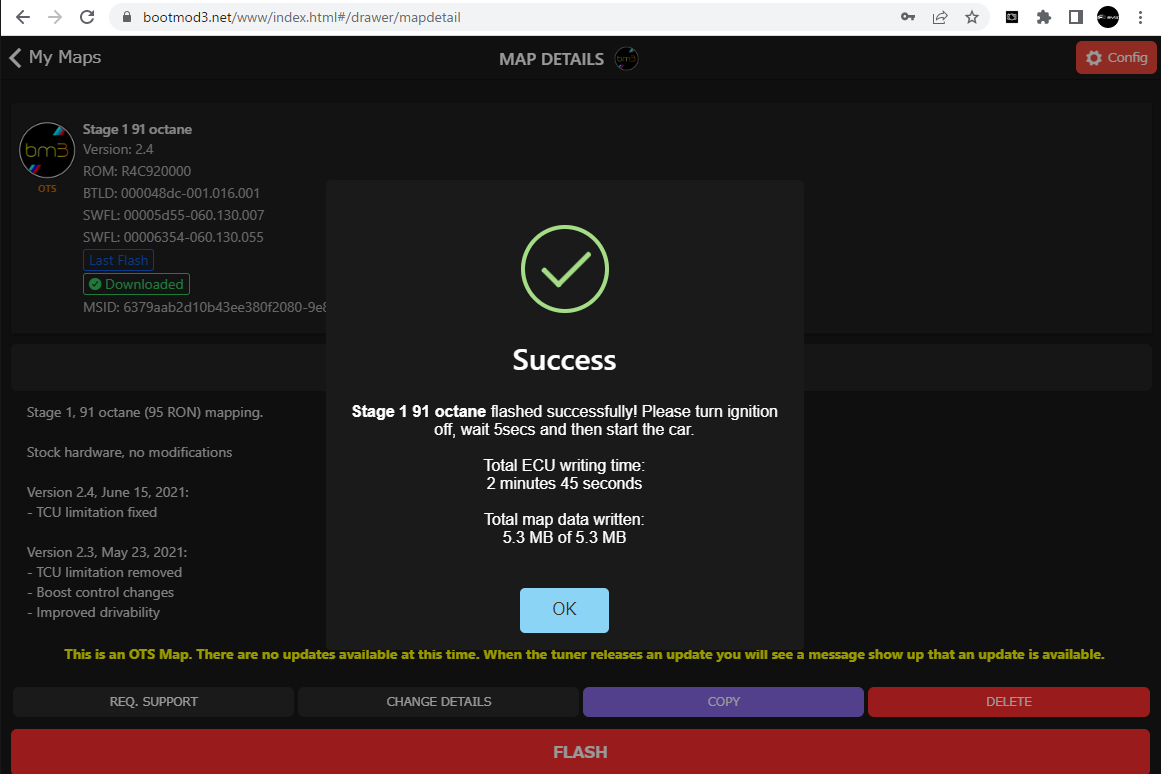Click the TCU limitation removed line

104,573
